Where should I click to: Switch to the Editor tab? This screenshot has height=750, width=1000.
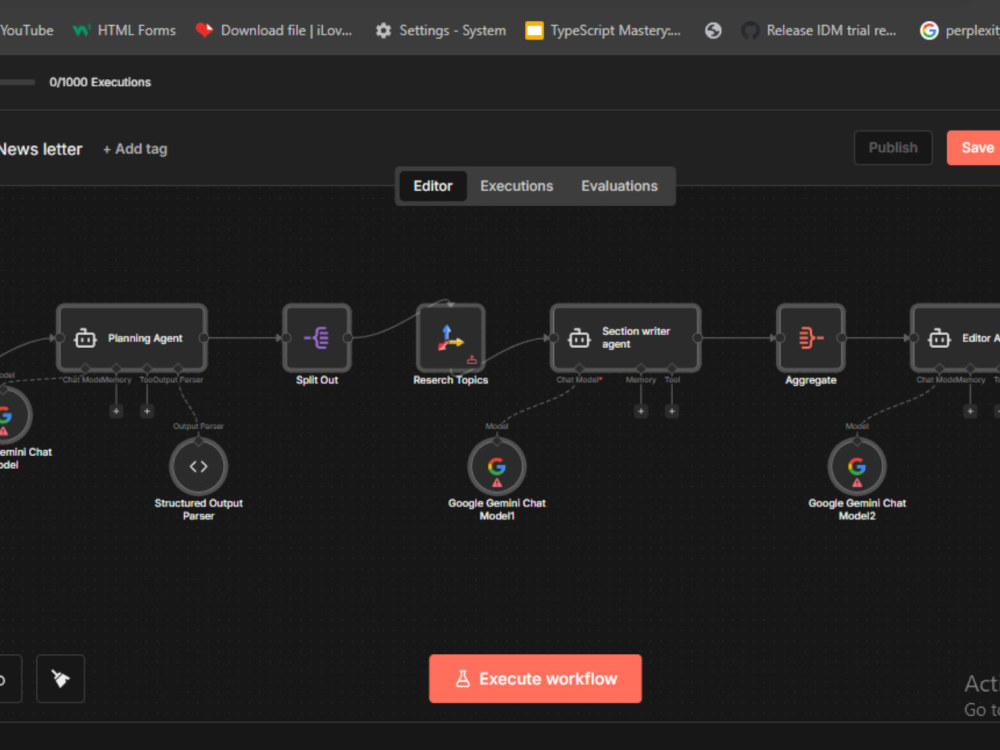(x=433, y=186)
